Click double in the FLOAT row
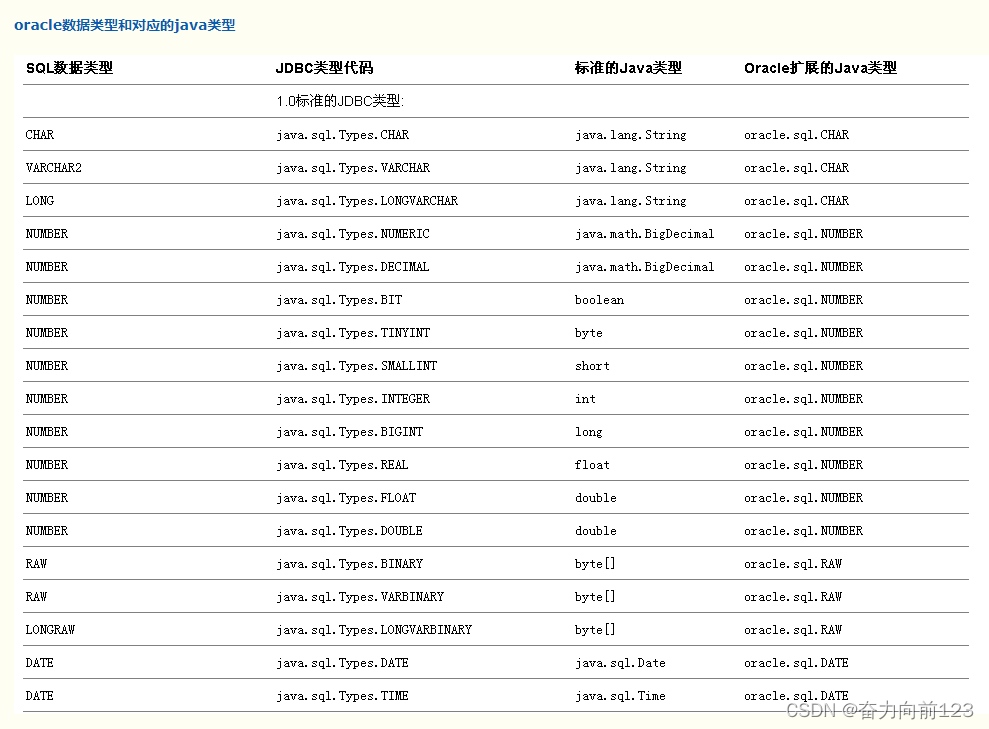 [595, 498]
